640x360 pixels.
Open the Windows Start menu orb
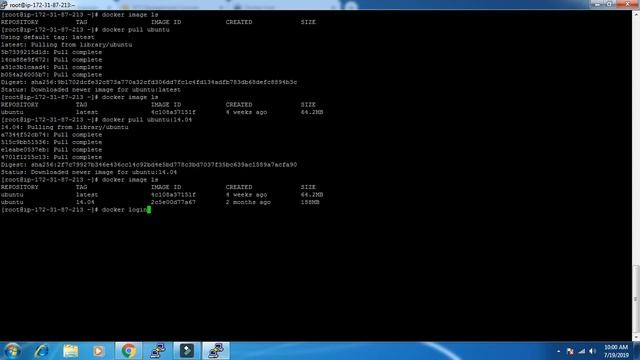[12, 351]
